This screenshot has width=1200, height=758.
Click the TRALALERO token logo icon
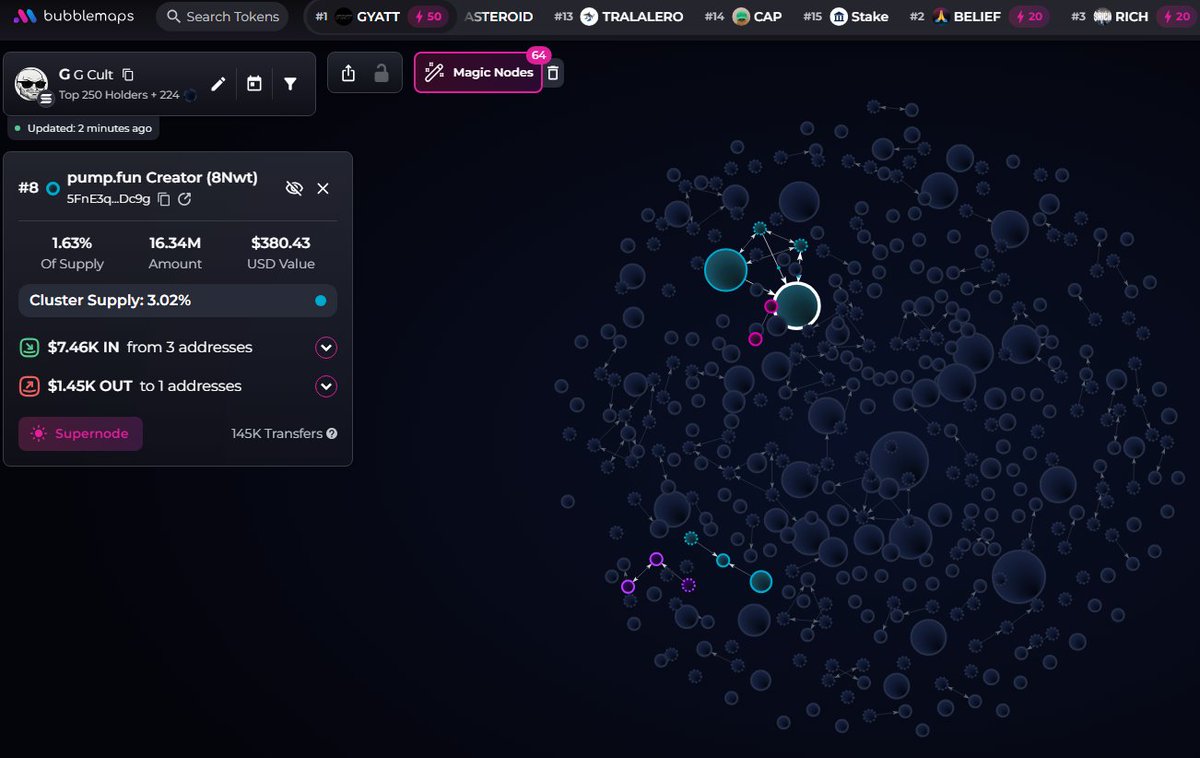point(589,16)
